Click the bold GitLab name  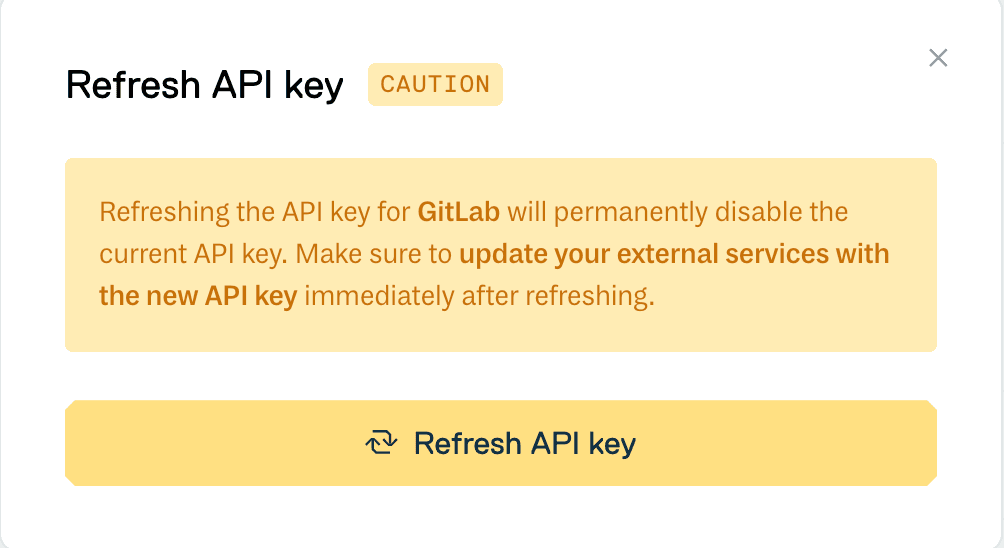tap(458, 213)
